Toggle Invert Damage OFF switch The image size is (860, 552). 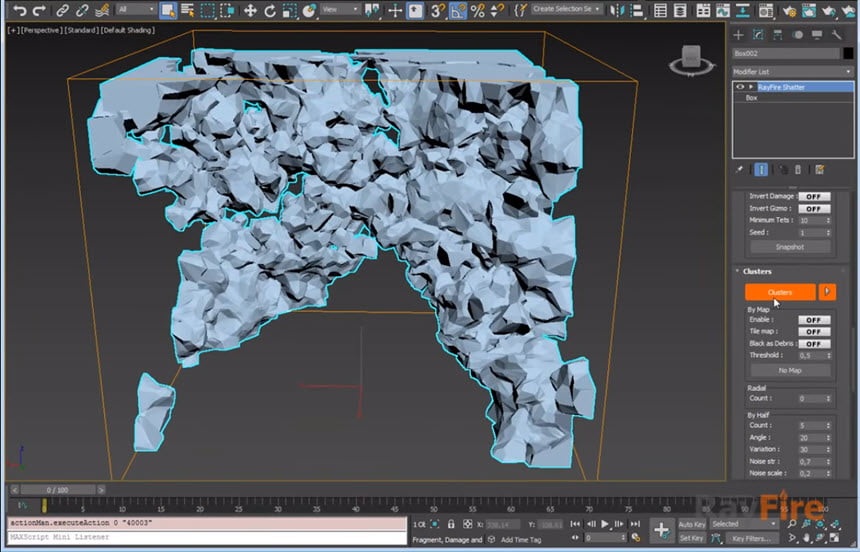tap(814, 196)
